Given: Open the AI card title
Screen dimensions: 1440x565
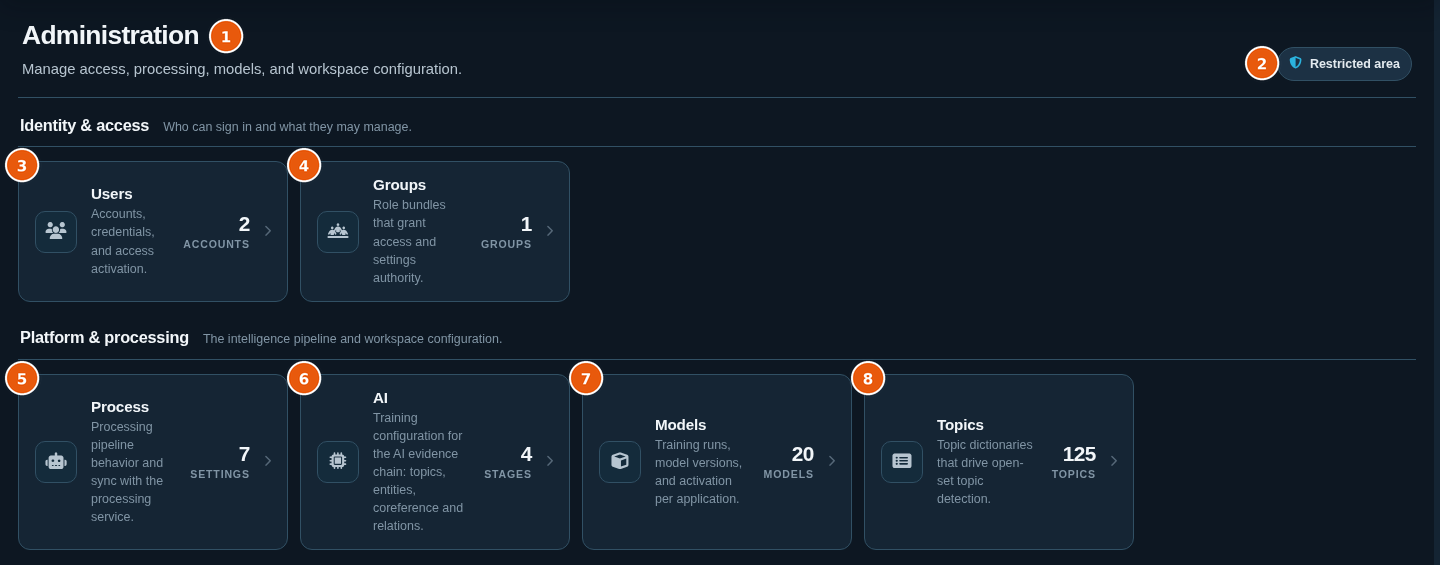Looking at the screenshot, I should coord(380,398).
